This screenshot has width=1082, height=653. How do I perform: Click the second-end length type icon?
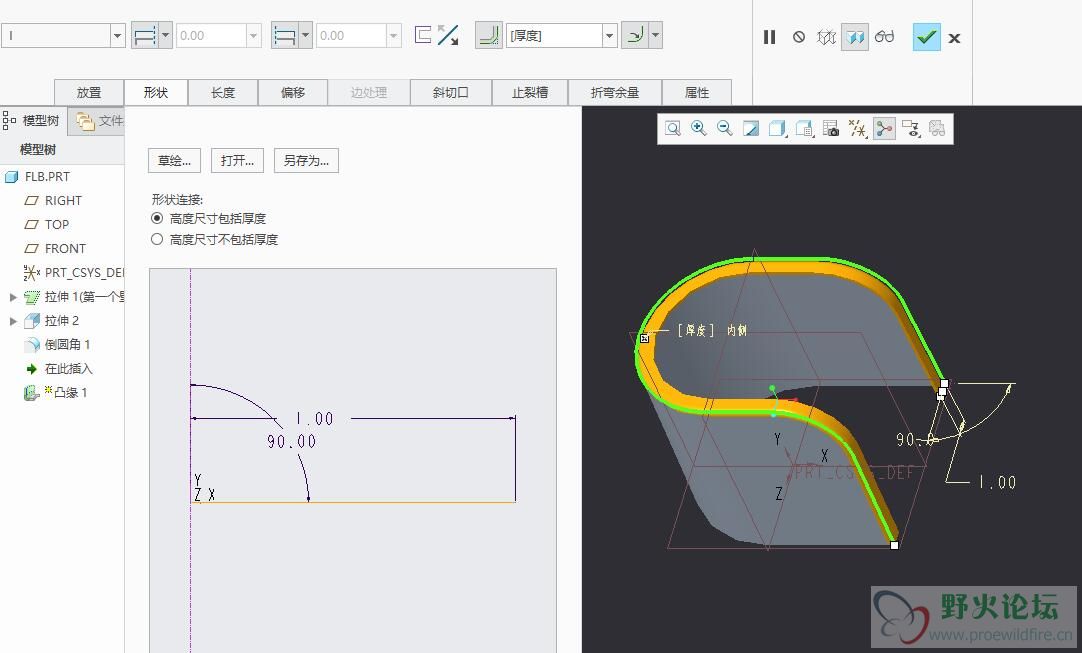click(285, 36)
